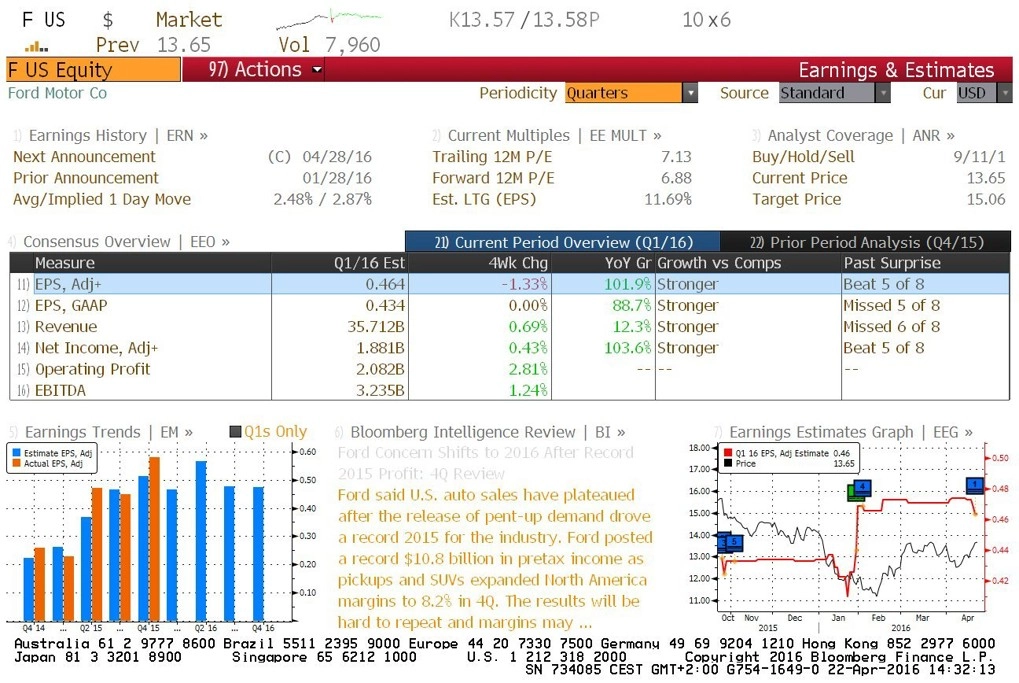Open Current Multiples EE MULT section
The image size is (1019, 683).
[547, 135]
